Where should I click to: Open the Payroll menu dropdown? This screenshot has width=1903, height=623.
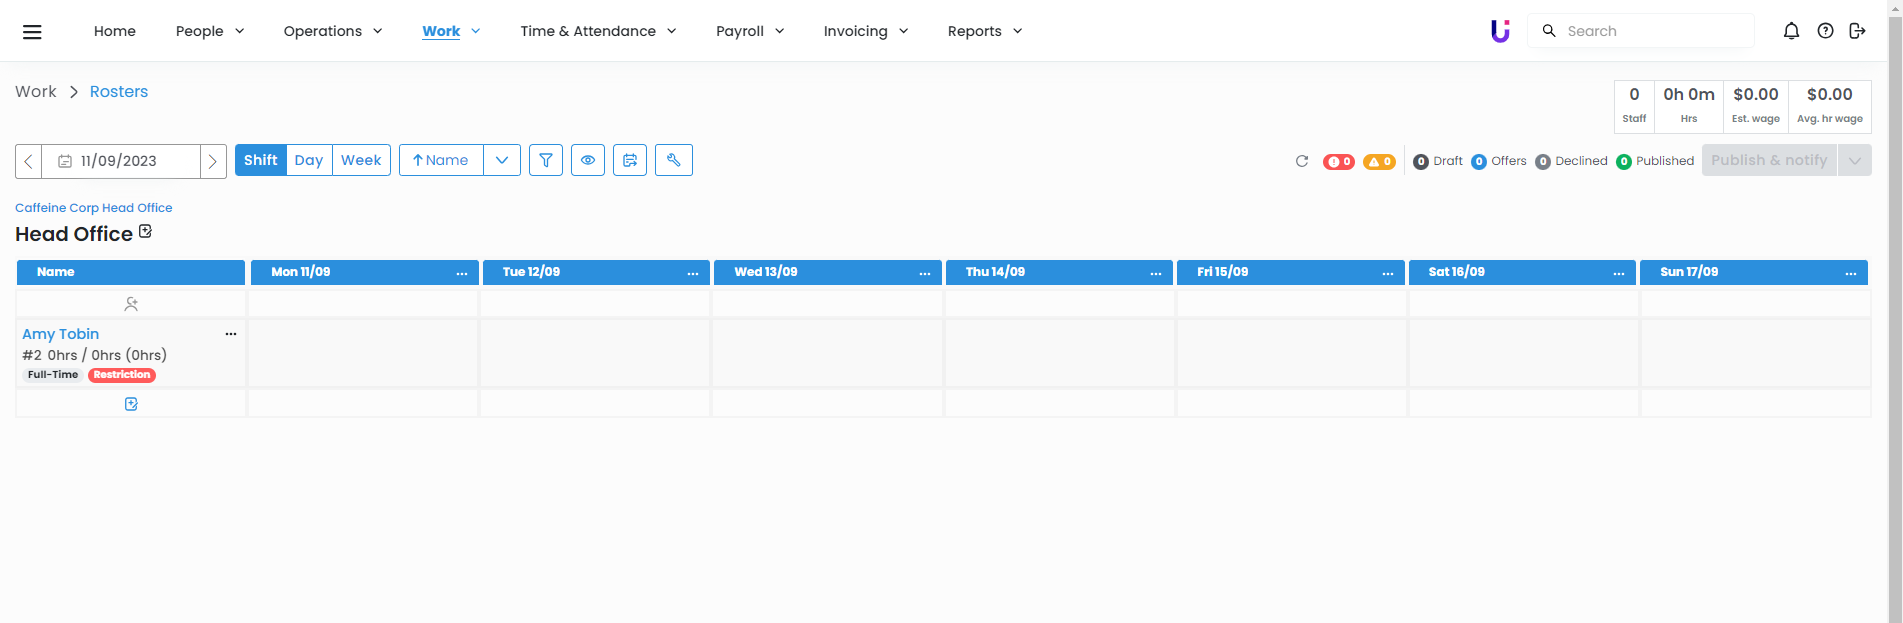click(750, 31)
